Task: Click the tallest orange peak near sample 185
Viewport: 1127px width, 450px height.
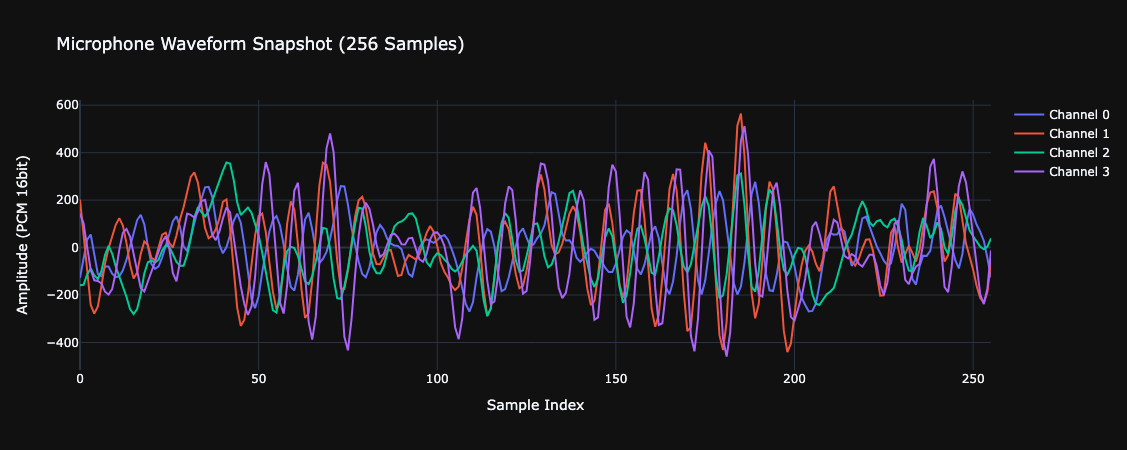Action: [x=741, y=114]
